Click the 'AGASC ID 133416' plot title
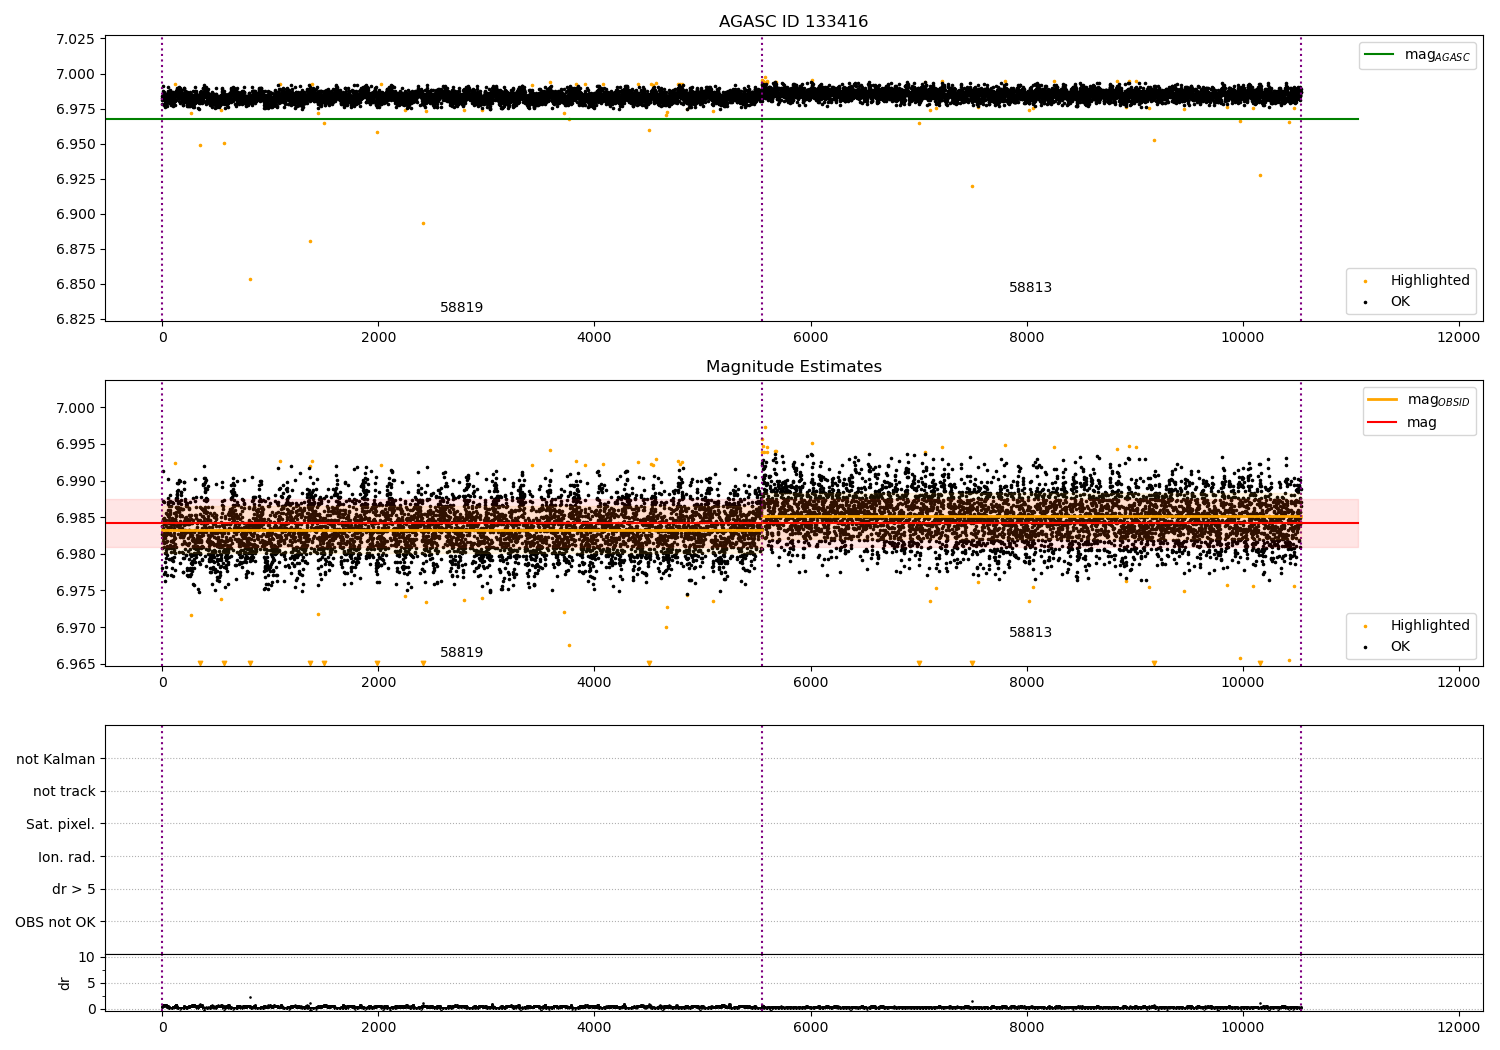The image size is (1500, 1050). 793,22
